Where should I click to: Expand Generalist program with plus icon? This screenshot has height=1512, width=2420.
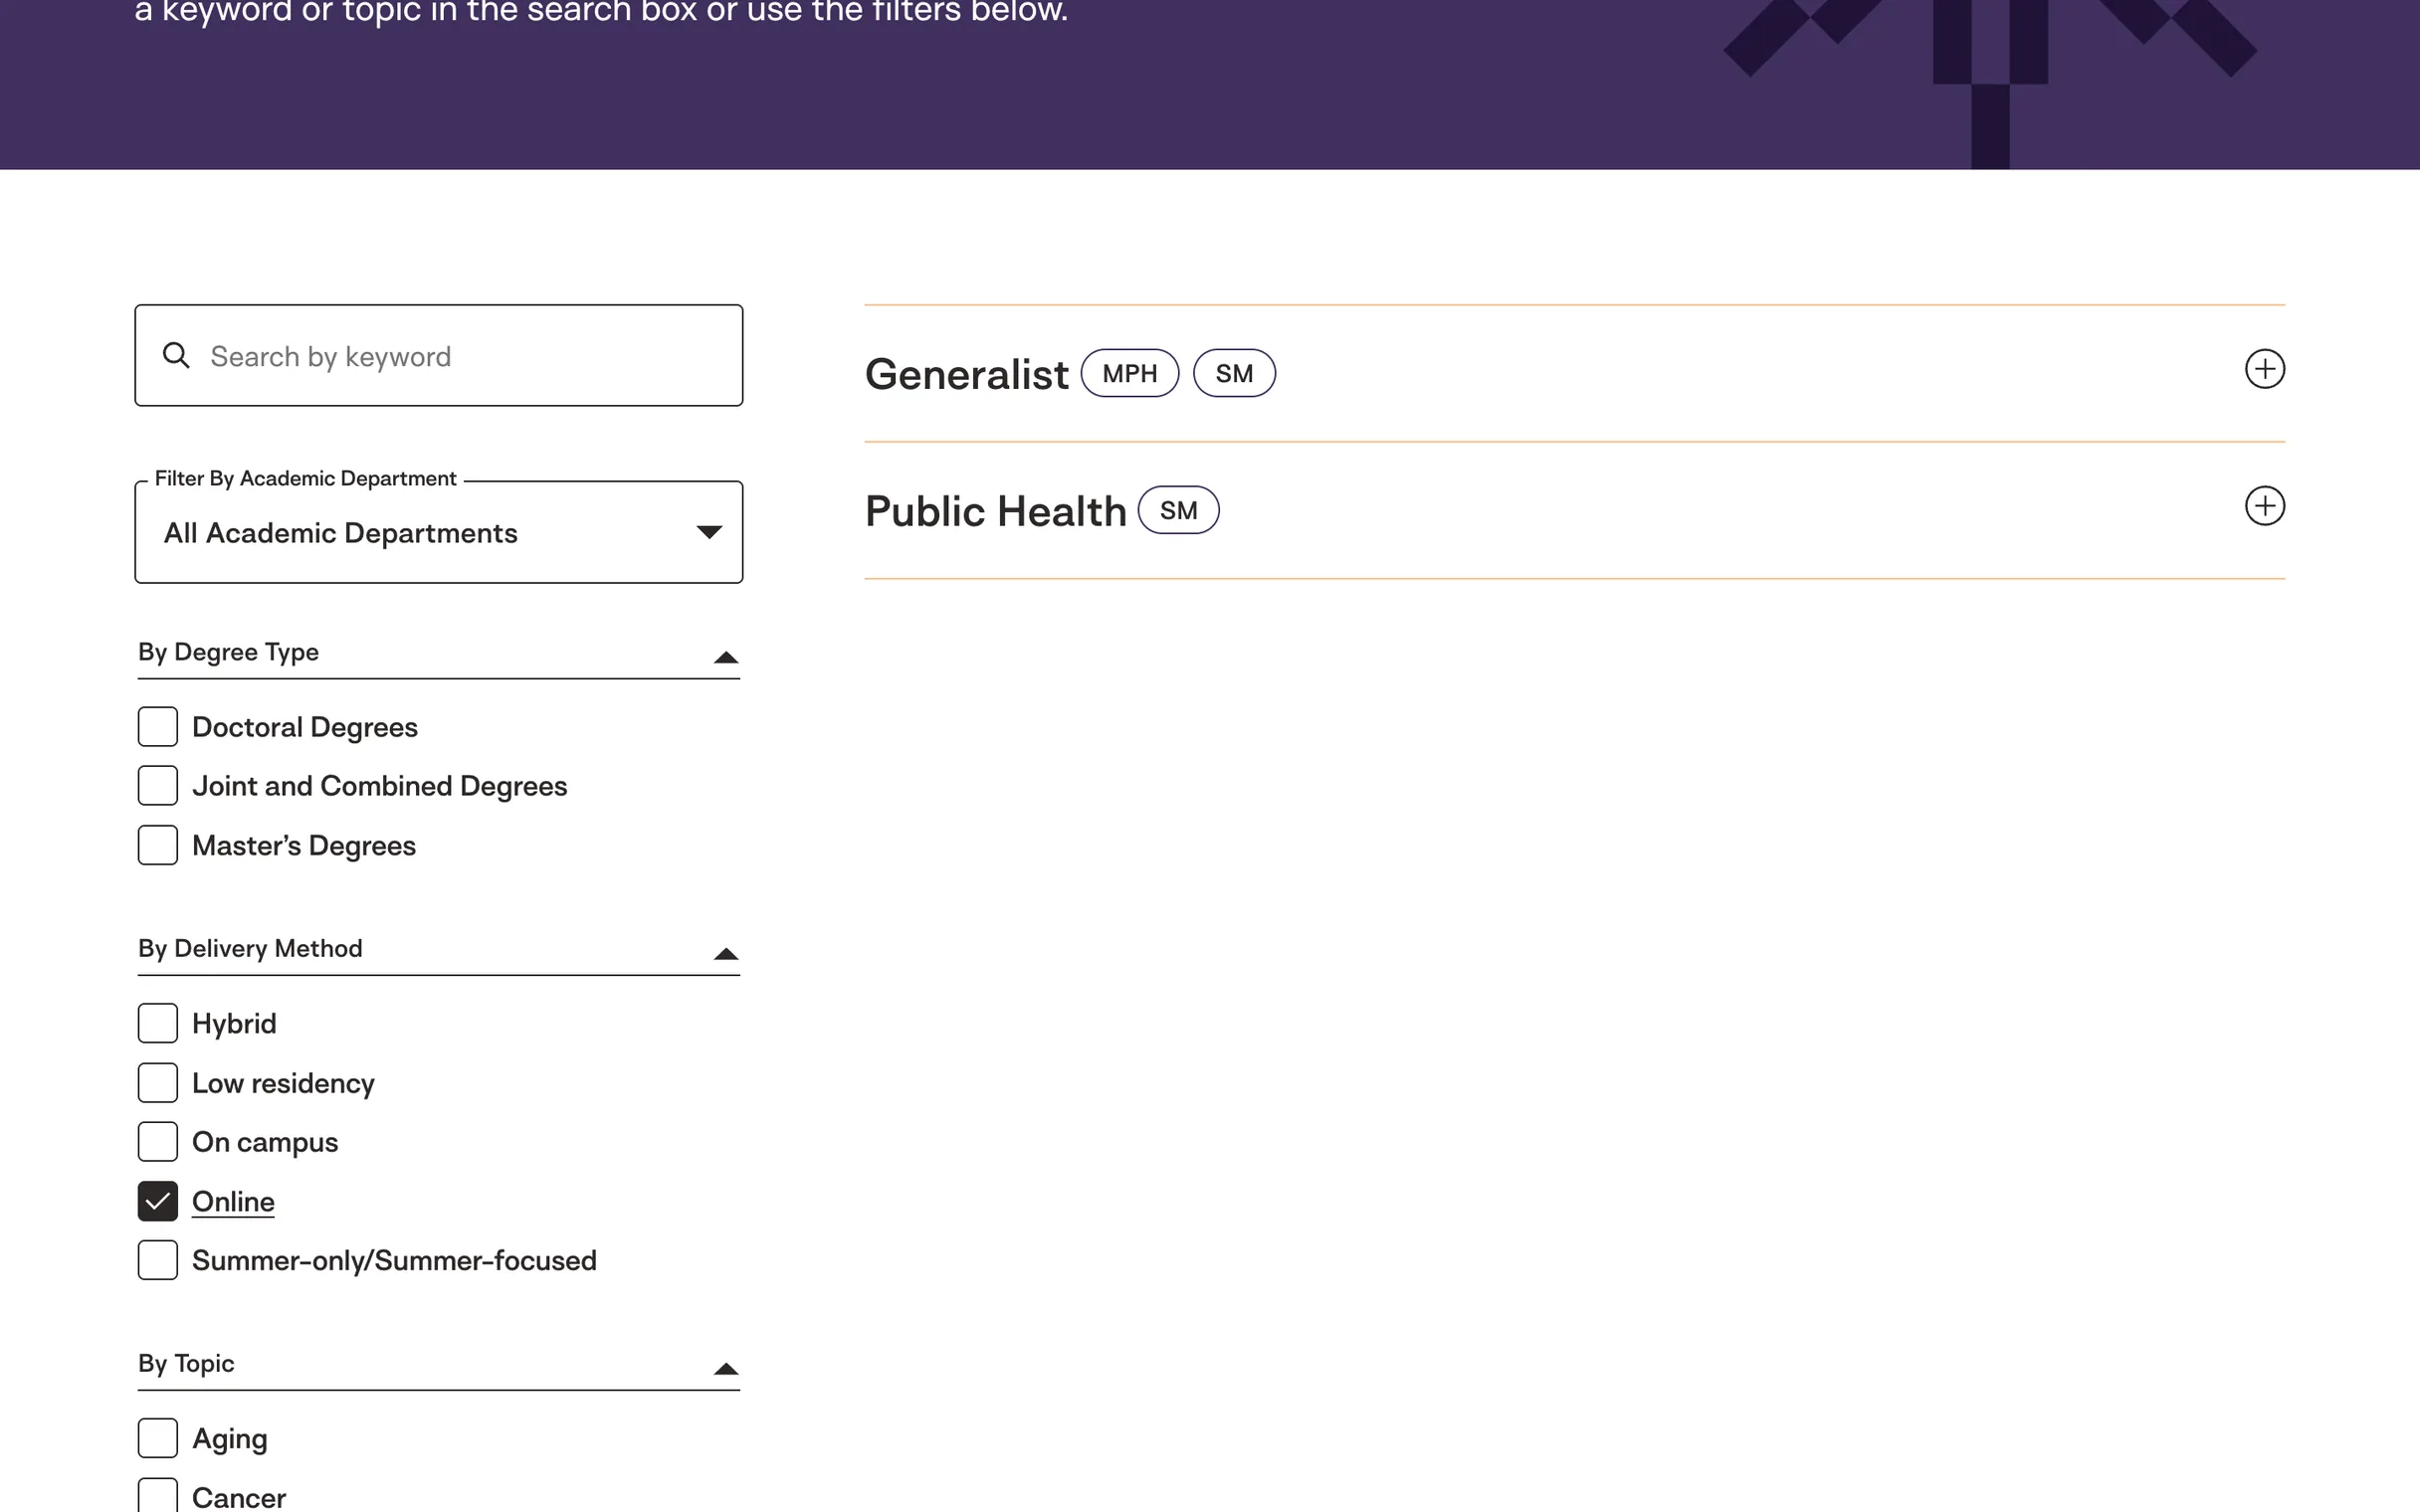click(x=2264, y=369)
